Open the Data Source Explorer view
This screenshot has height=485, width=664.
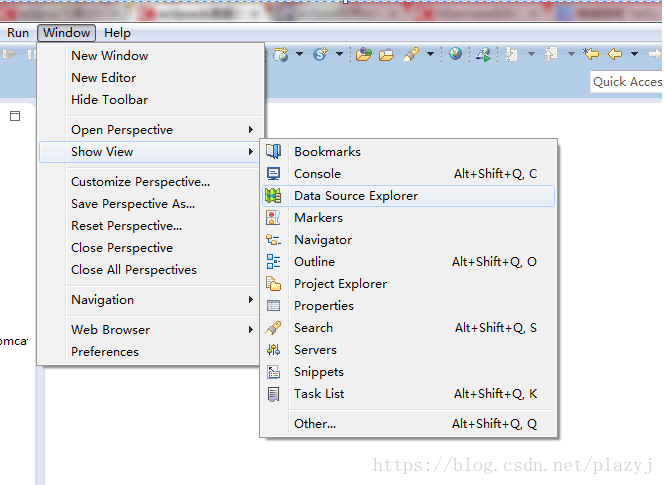click(x=408, y=196)
